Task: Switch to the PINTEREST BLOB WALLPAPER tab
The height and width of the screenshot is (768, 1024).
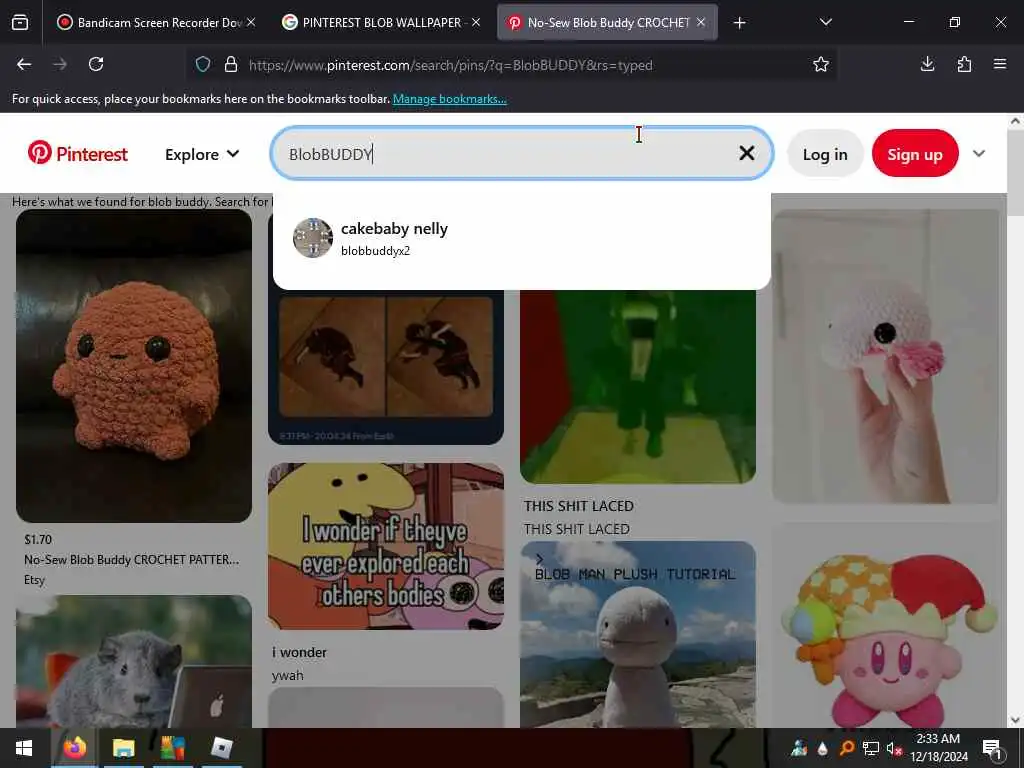Action: (x=381, y=22)
